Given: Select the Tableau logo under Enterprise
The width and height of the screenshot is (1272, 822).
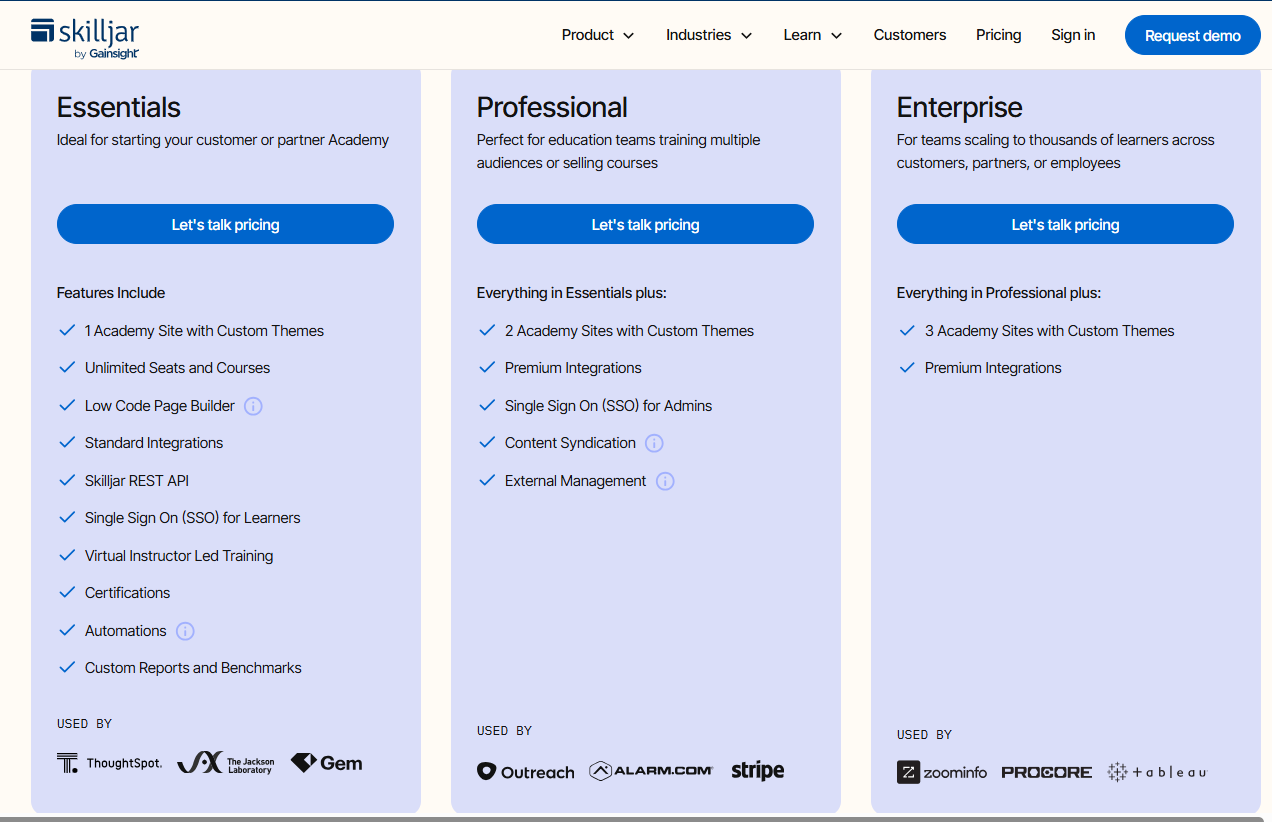Looking at the screenshot, I should tap(1157, 772).
